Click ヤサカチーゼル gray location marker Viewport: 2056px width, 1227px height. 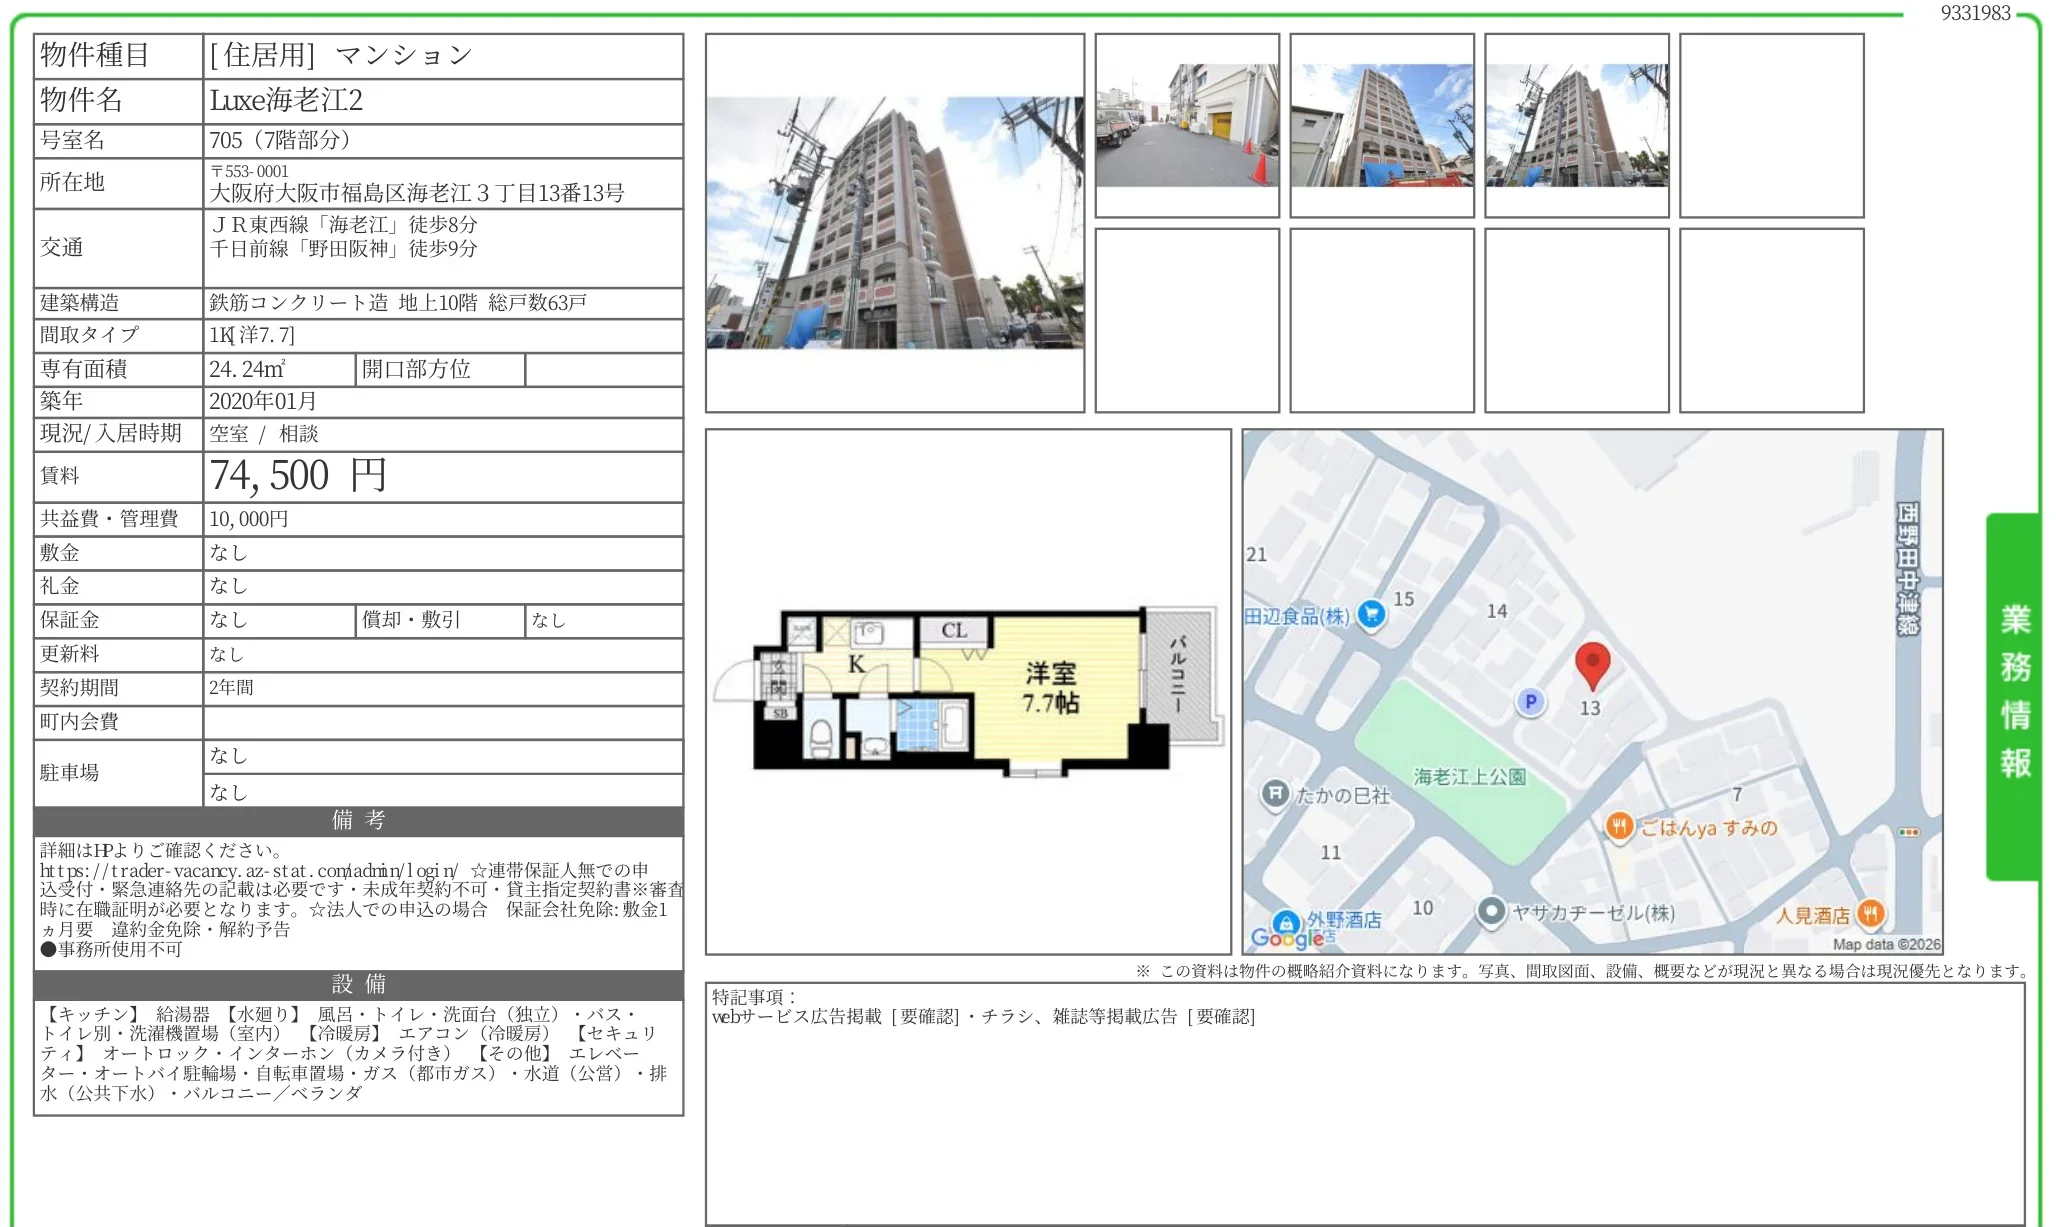[1491, 911]
